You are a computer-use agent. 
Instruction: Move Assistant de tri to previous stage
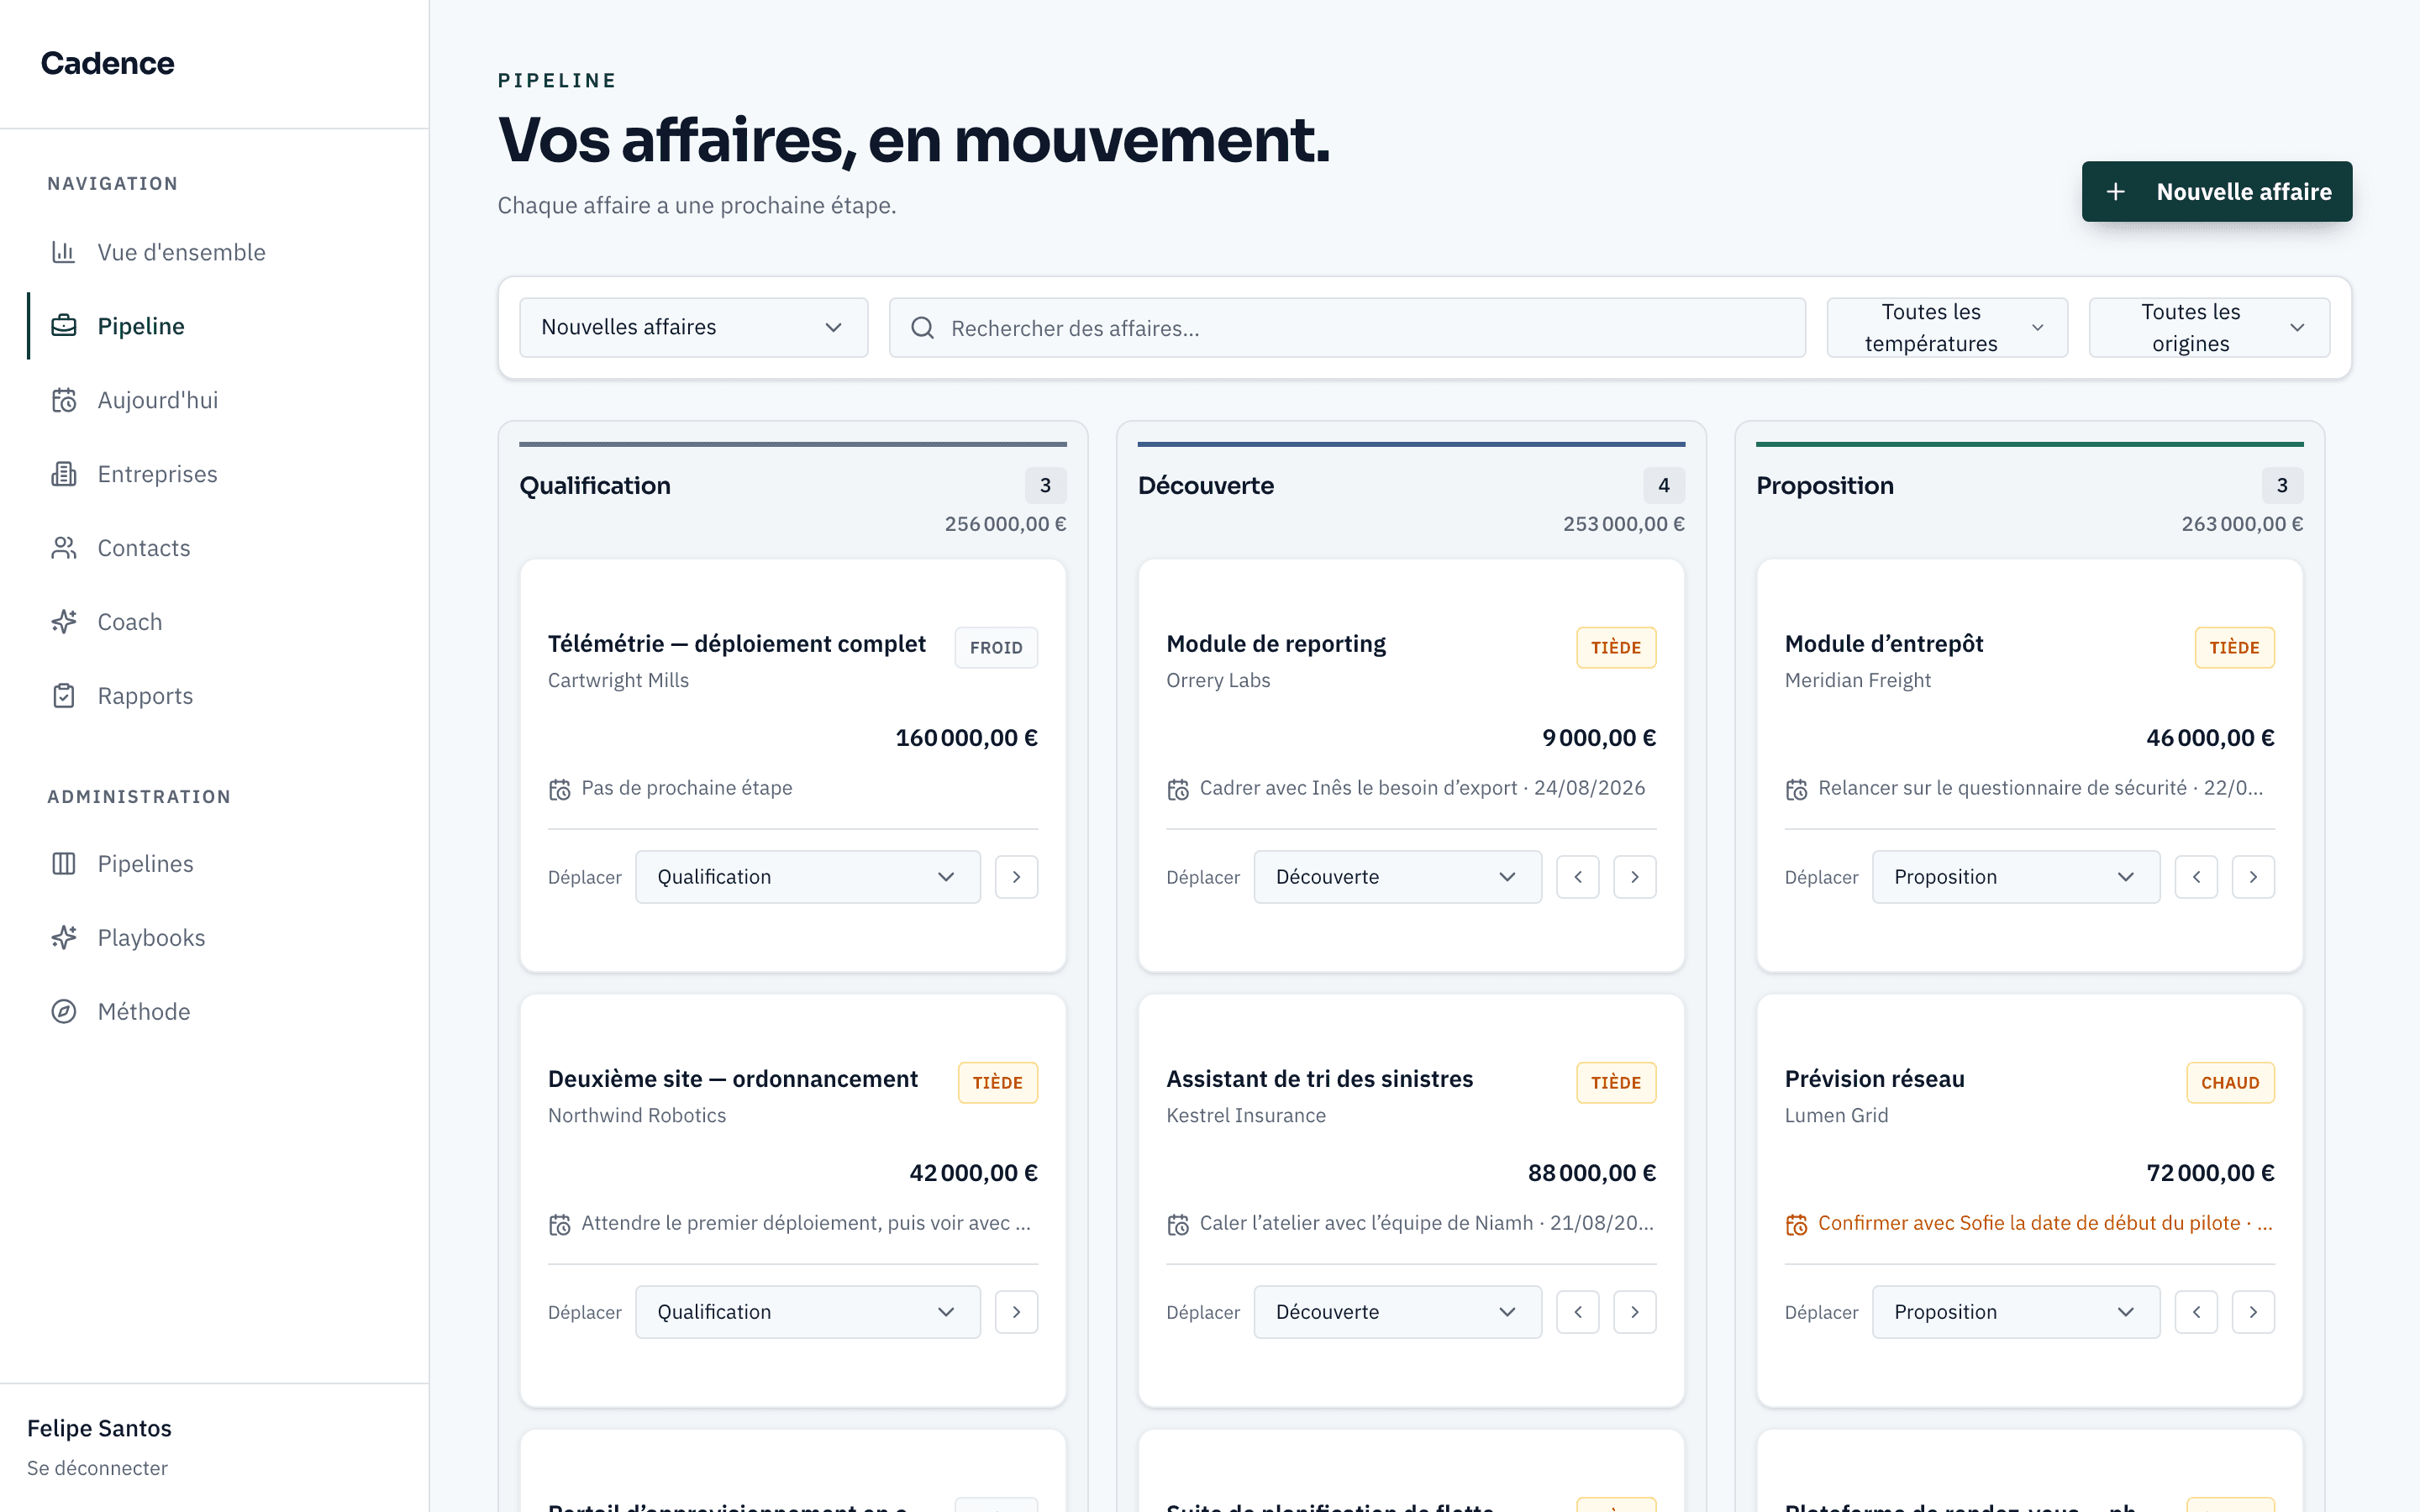(1578, 1312)
